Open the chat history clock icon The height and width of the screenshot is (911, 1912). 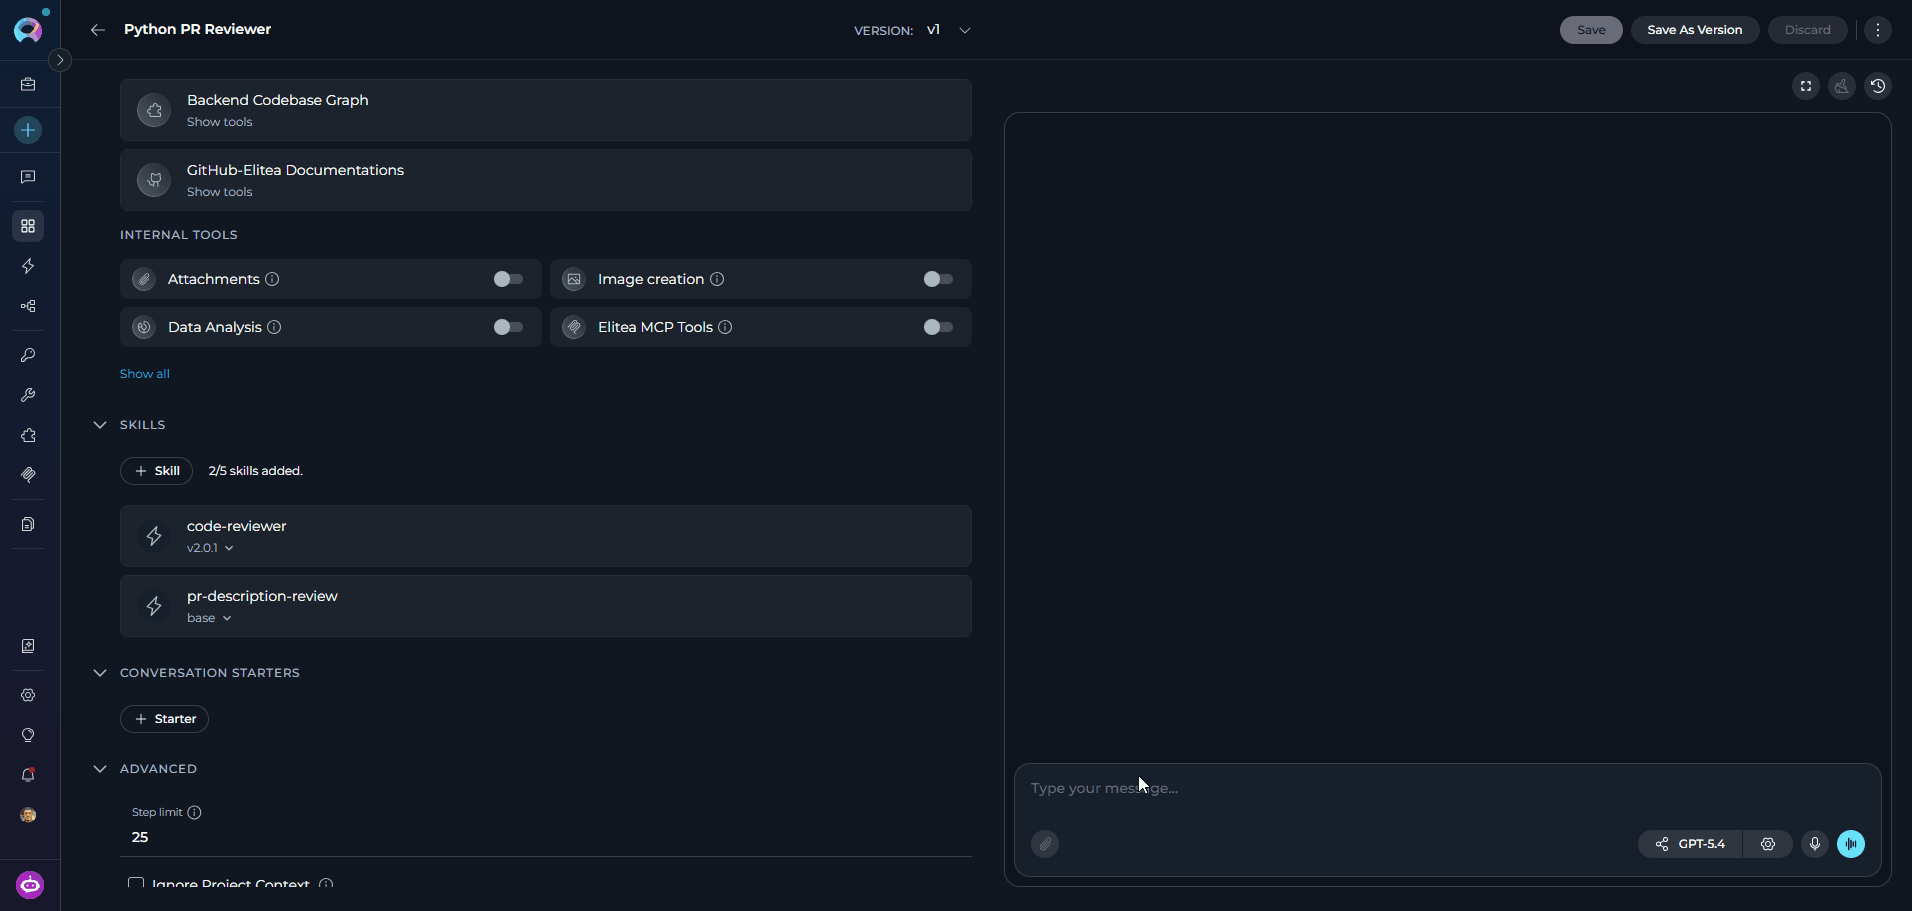(x=1878, y=86)
